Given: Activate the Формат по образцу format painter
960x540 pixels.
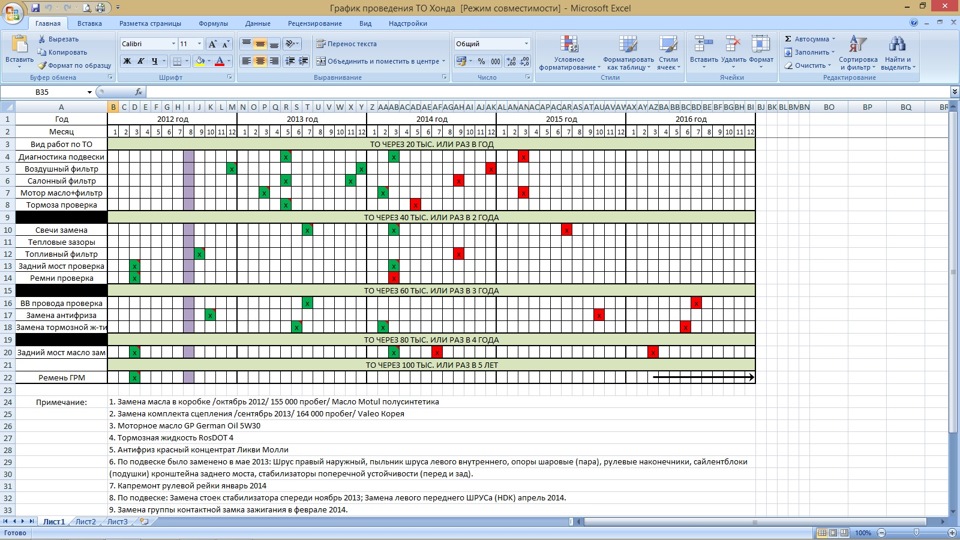Looking at the screenshot, I should coord(74,65).
